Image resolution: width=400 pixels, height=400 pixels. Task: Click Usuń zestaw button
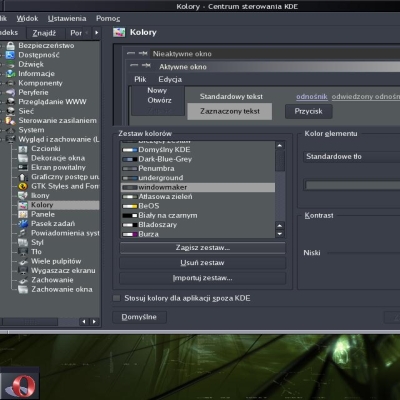(x=203, y=263)
